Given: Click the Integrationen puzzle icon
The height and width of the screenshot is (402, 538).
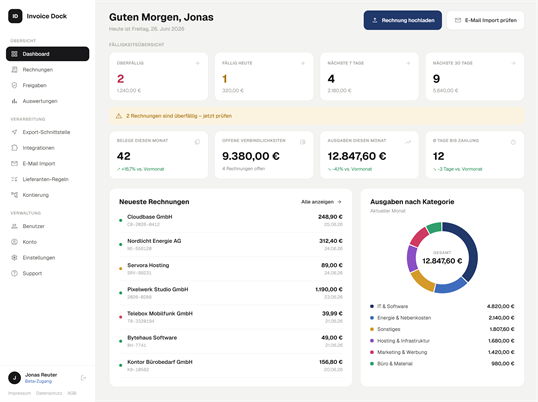Looking at the screenshot, I should coord(14,148).
